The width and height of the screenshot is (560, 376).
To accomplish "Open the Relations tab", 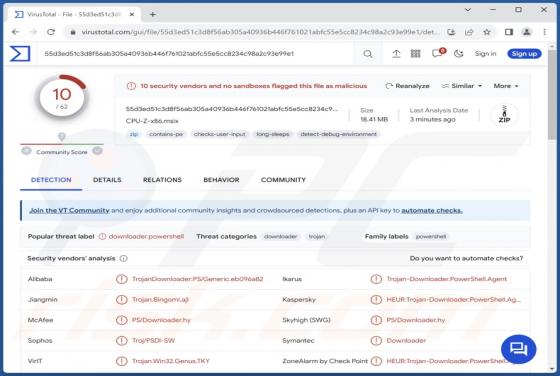I will tap(162, 180).
